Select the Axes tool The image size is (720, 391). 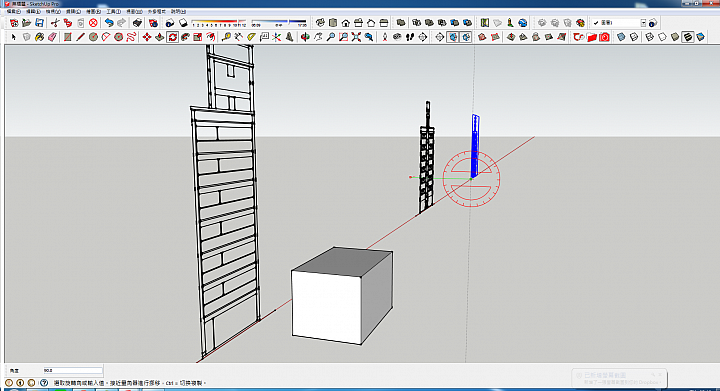(276, 37)
